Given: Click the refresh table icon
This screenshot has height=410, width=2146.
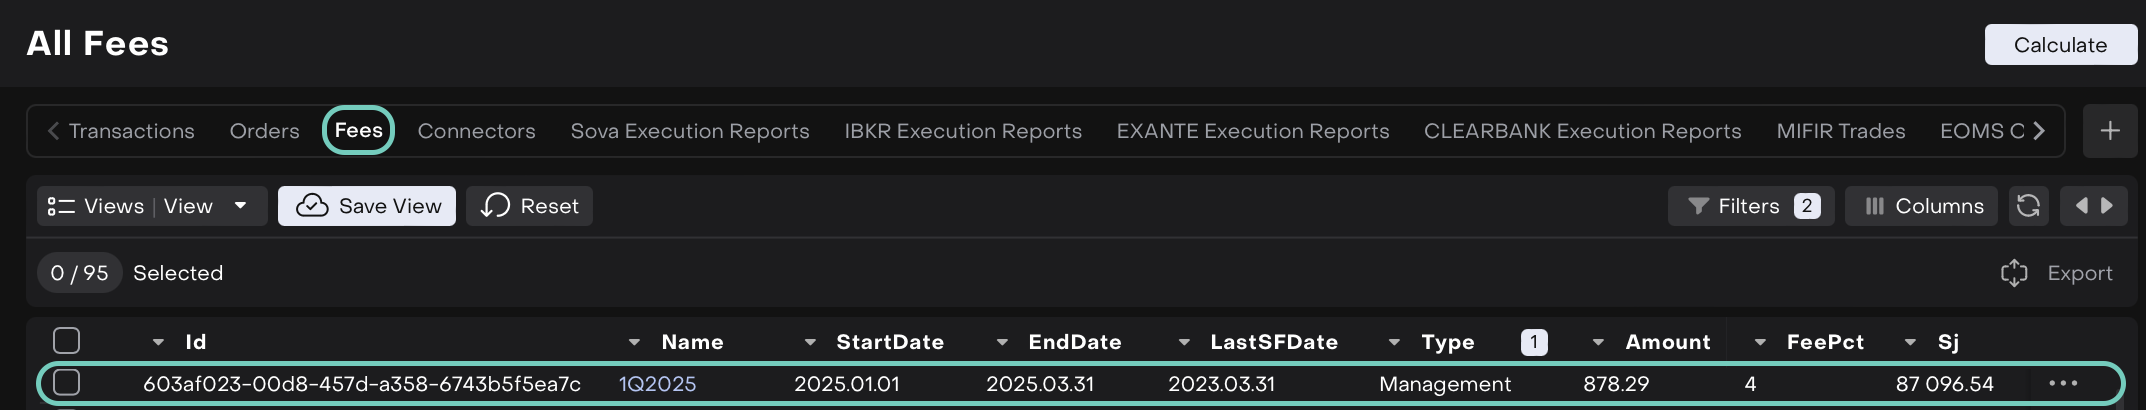Looking at the screenshot, I should [2028, 206].
